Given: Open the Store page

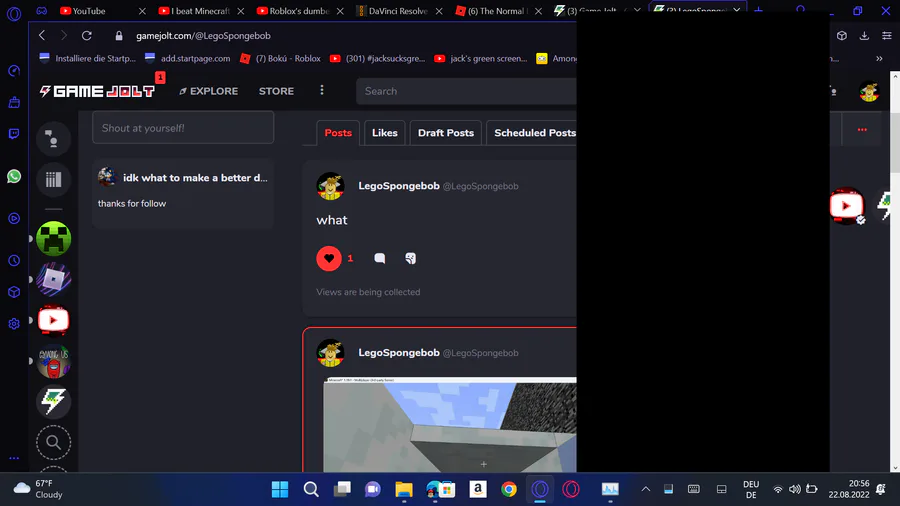Looking at the screenshot, I should coord(276,91).
